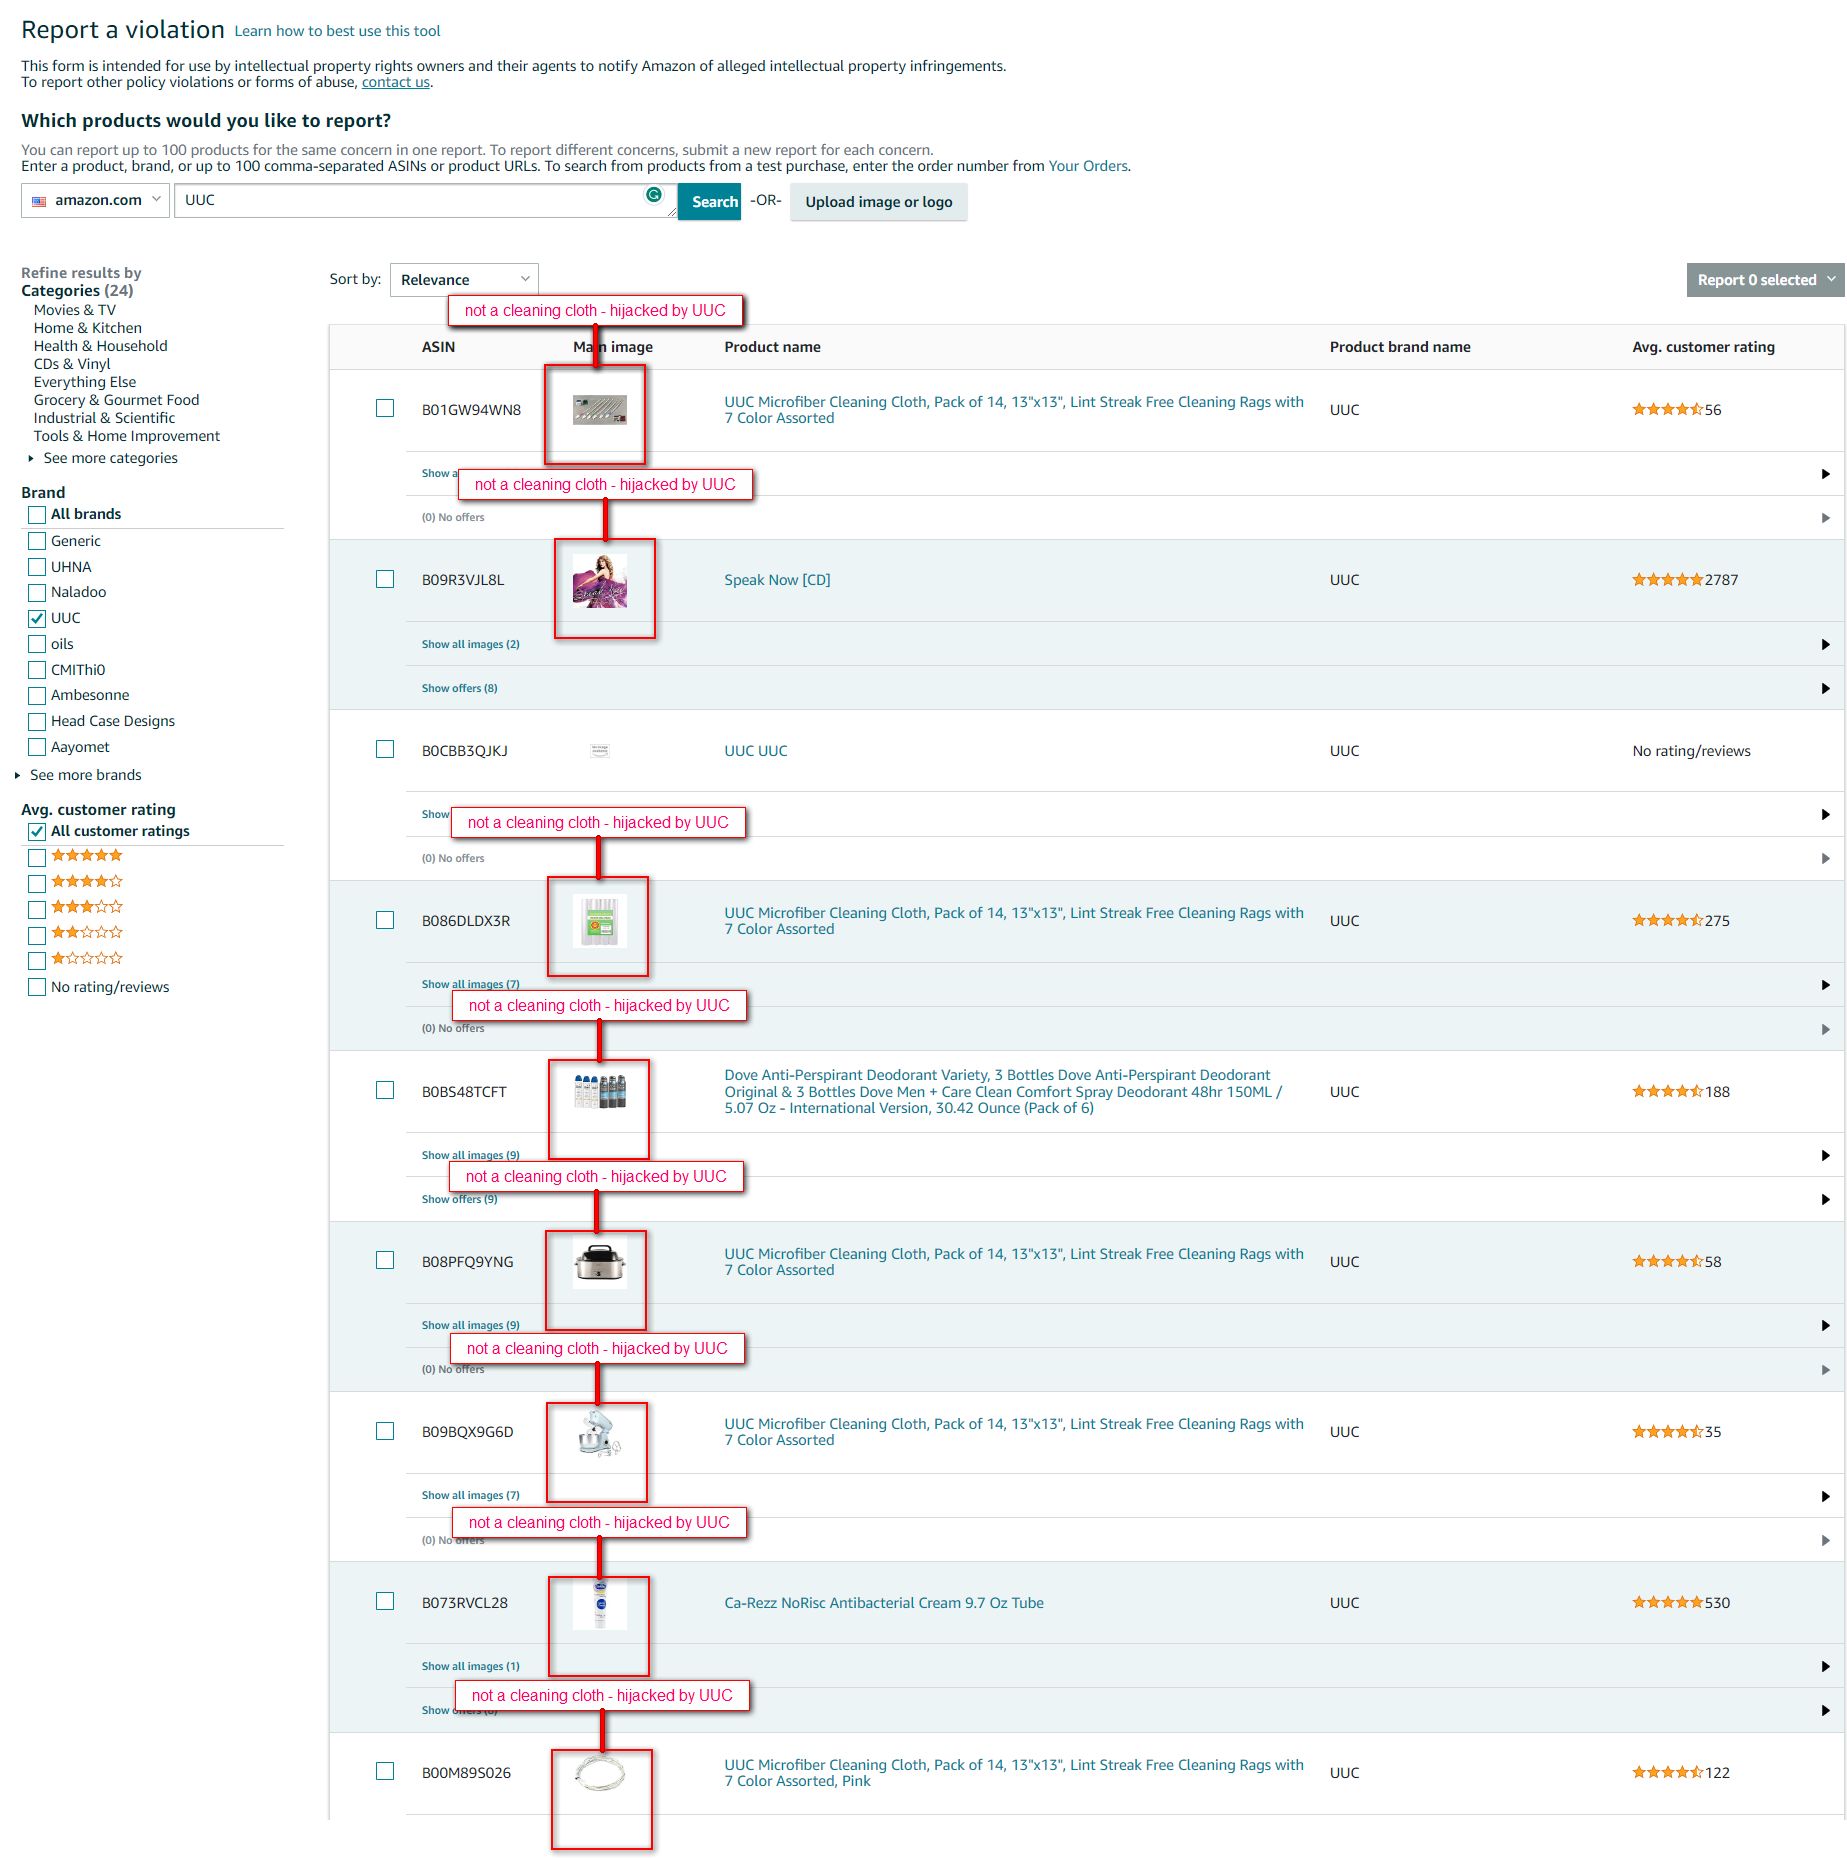
Task: Click ASIN text B08PFQ9YNG
Action: (x=468, y=1262)
